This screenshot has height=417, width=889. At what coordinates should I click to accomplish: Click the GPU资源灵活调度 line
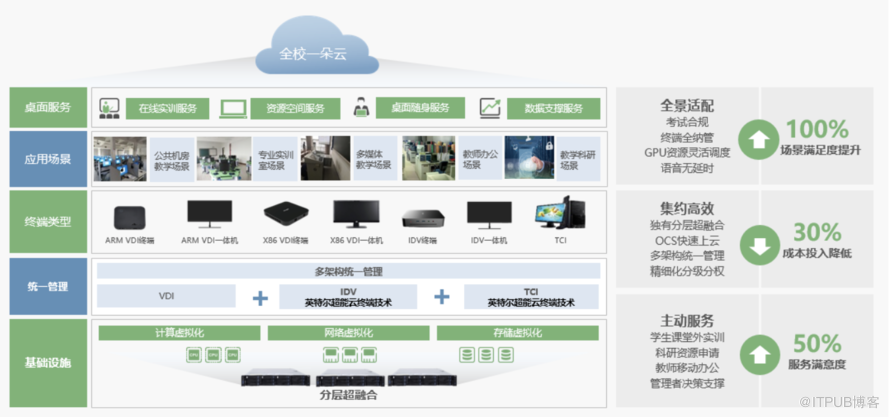tap(687, 153)
